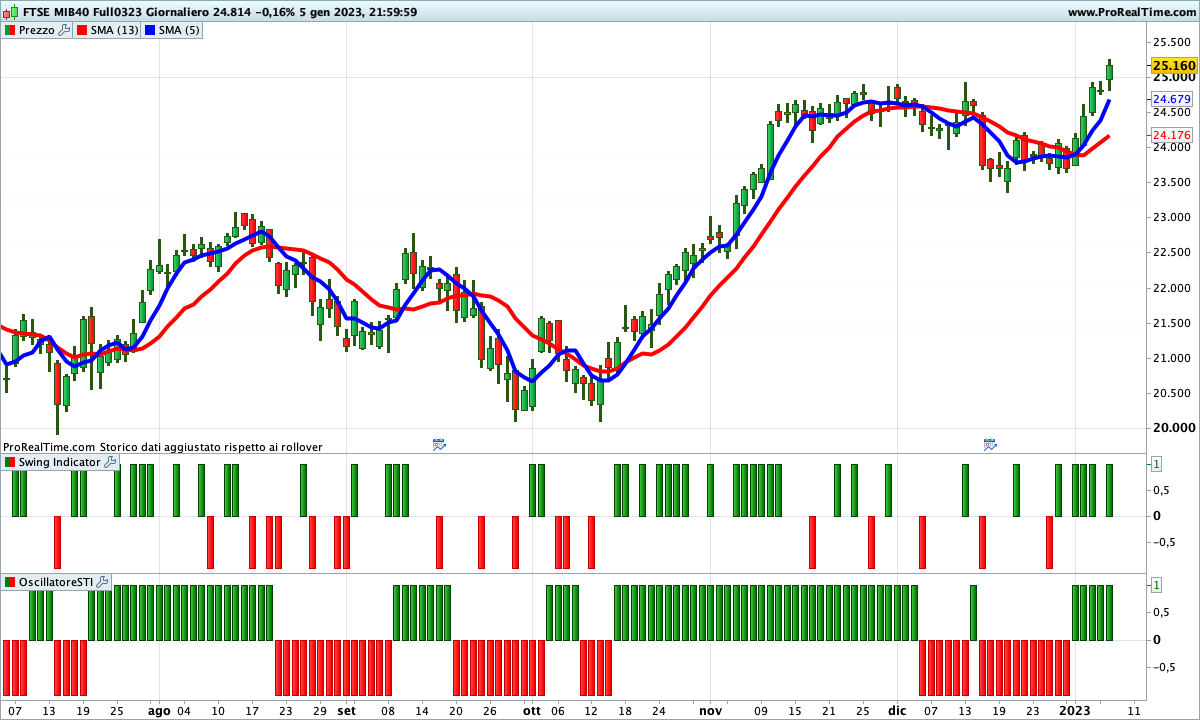The height and width of the screenshot is (720, 1200).
Task: Click the blue 24.679 SMA value tag
Action: 1171,99
